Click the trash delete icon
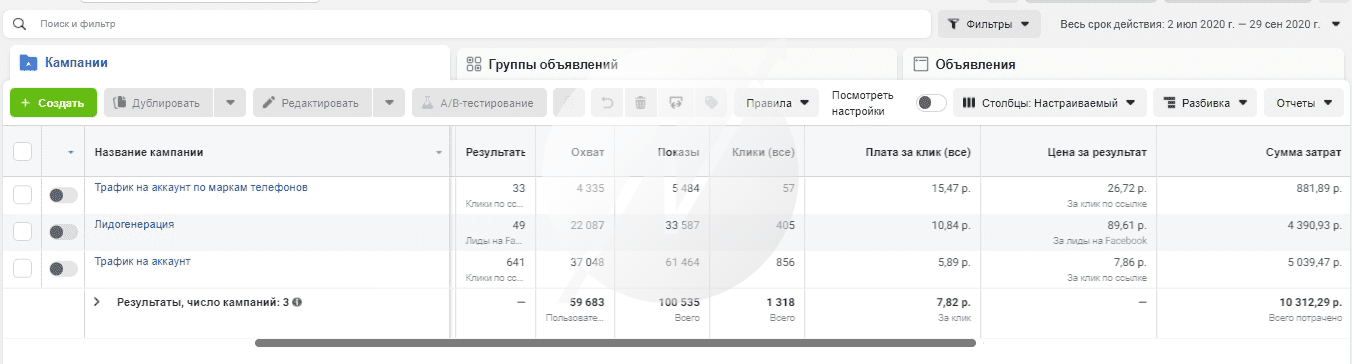Image resolution: width=1352 pixels, height=364 pixels. (641, 102)
